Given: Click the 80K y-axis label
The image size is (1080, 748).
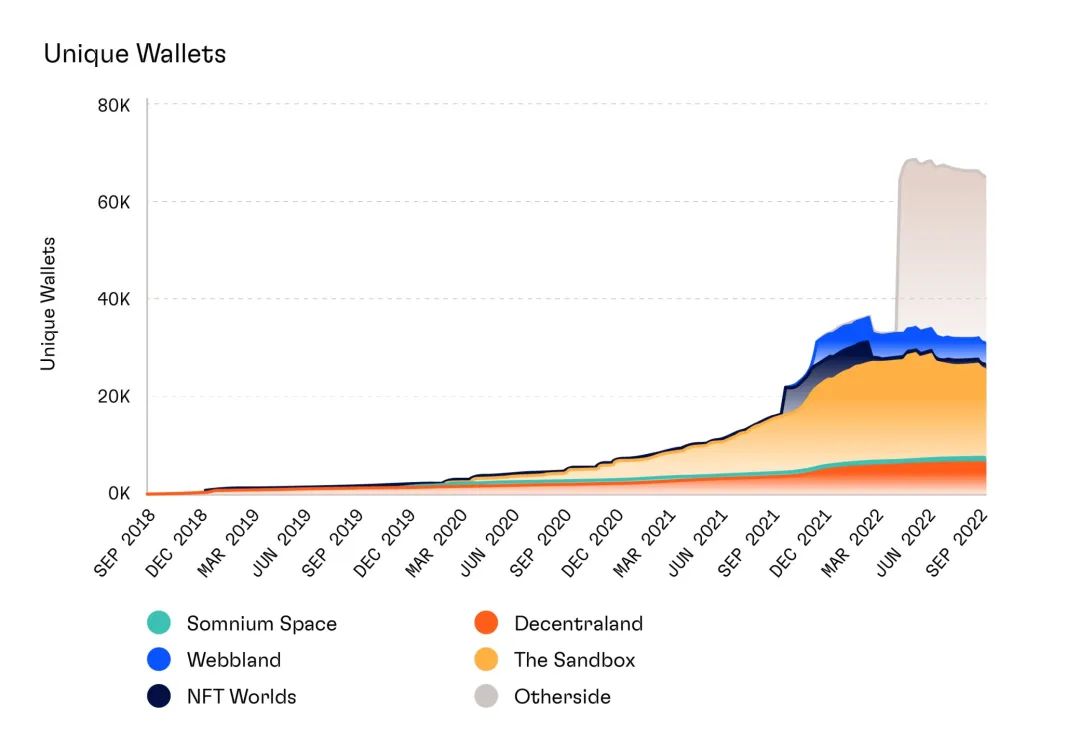Looking at the screenshot, I should point(114,105).
